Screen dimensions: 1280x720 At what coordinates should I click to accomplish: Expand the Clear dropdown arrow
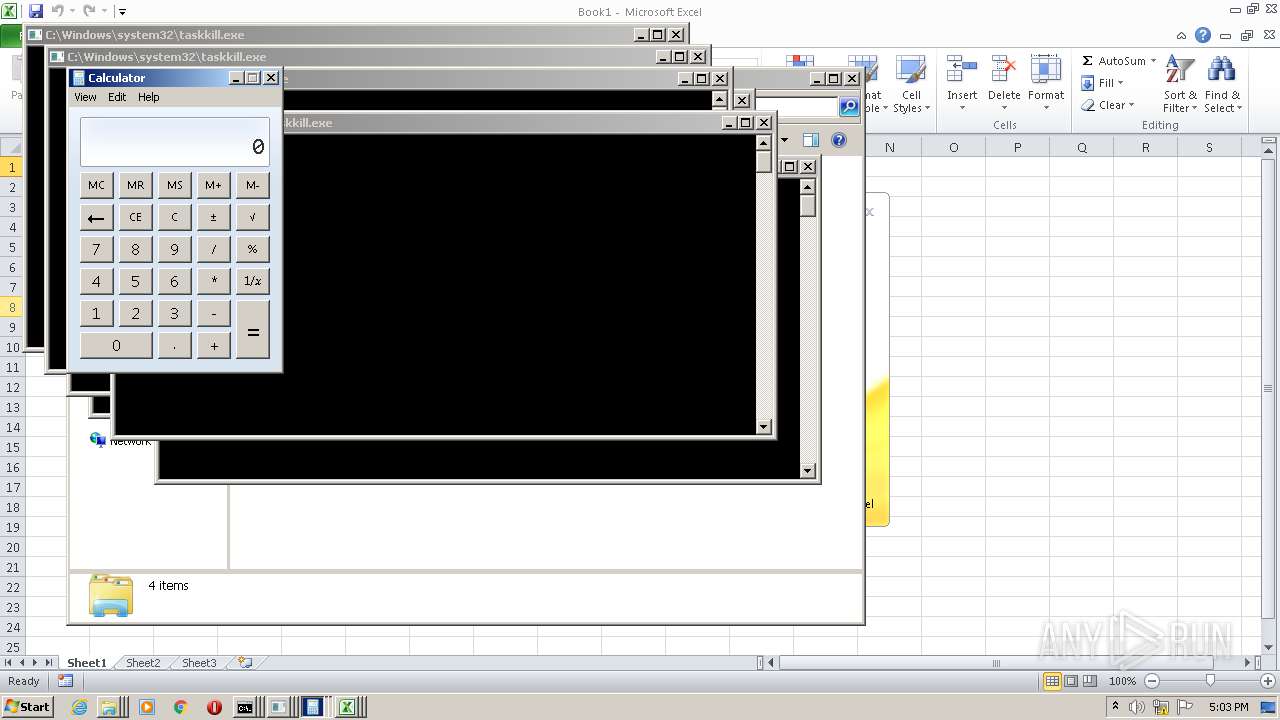point(1131,105)
